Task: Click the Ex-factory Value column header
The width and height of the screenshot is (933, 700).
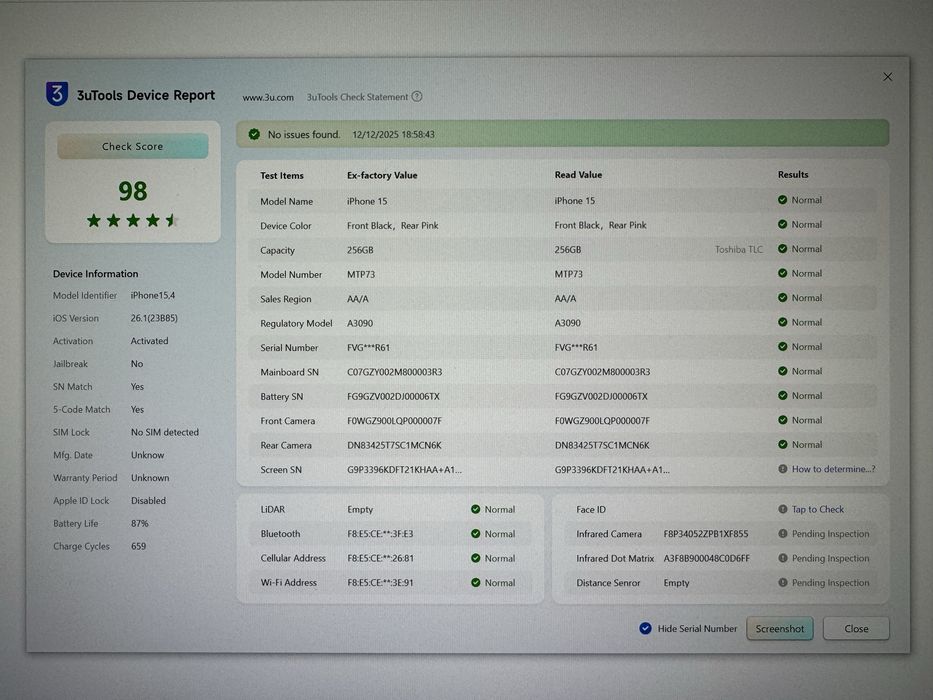Action: [x=382, y=175]
